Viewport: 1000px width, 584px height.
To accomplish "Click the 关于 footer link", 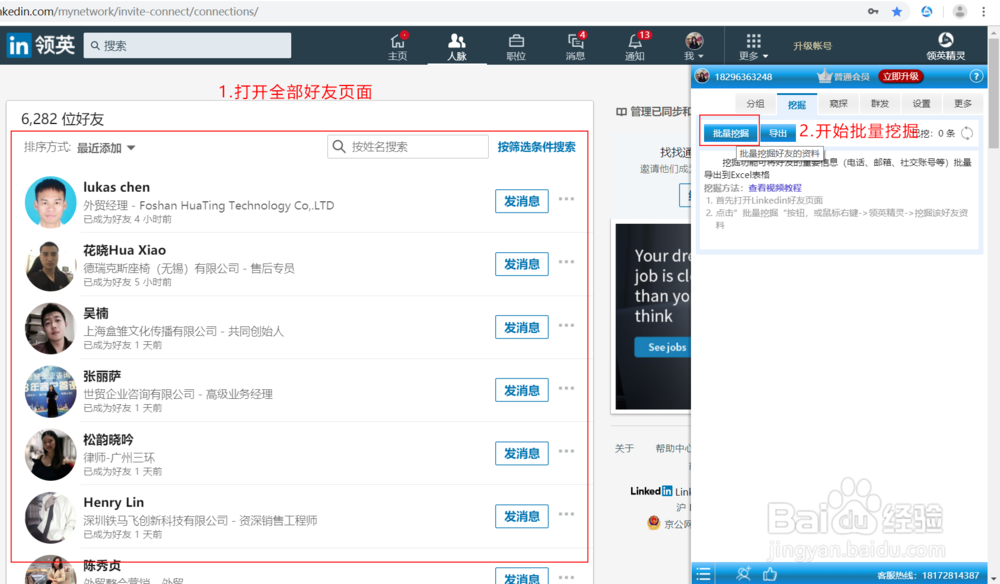I will click(624, 448).
